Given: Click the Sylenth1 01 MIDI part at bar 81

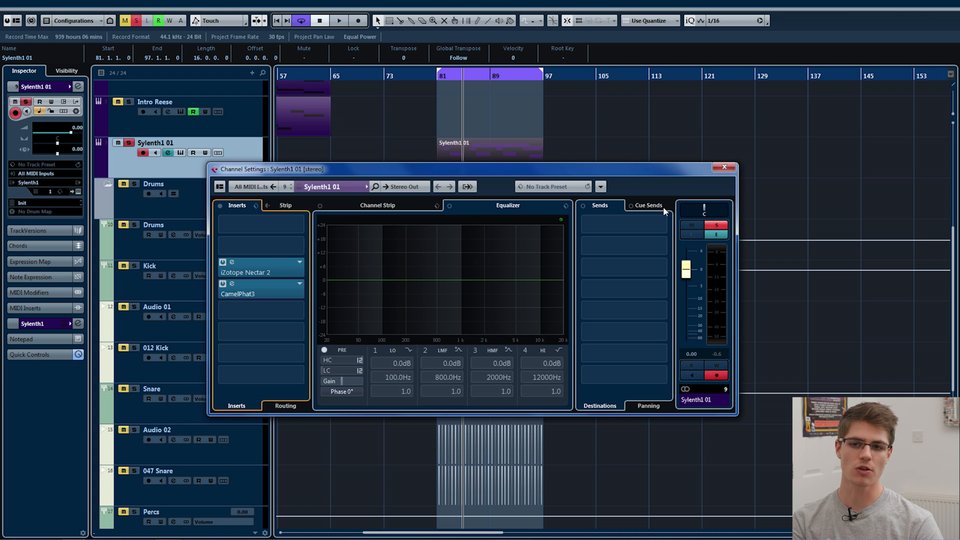Looking at the screenshot, I should click(490, 148).
